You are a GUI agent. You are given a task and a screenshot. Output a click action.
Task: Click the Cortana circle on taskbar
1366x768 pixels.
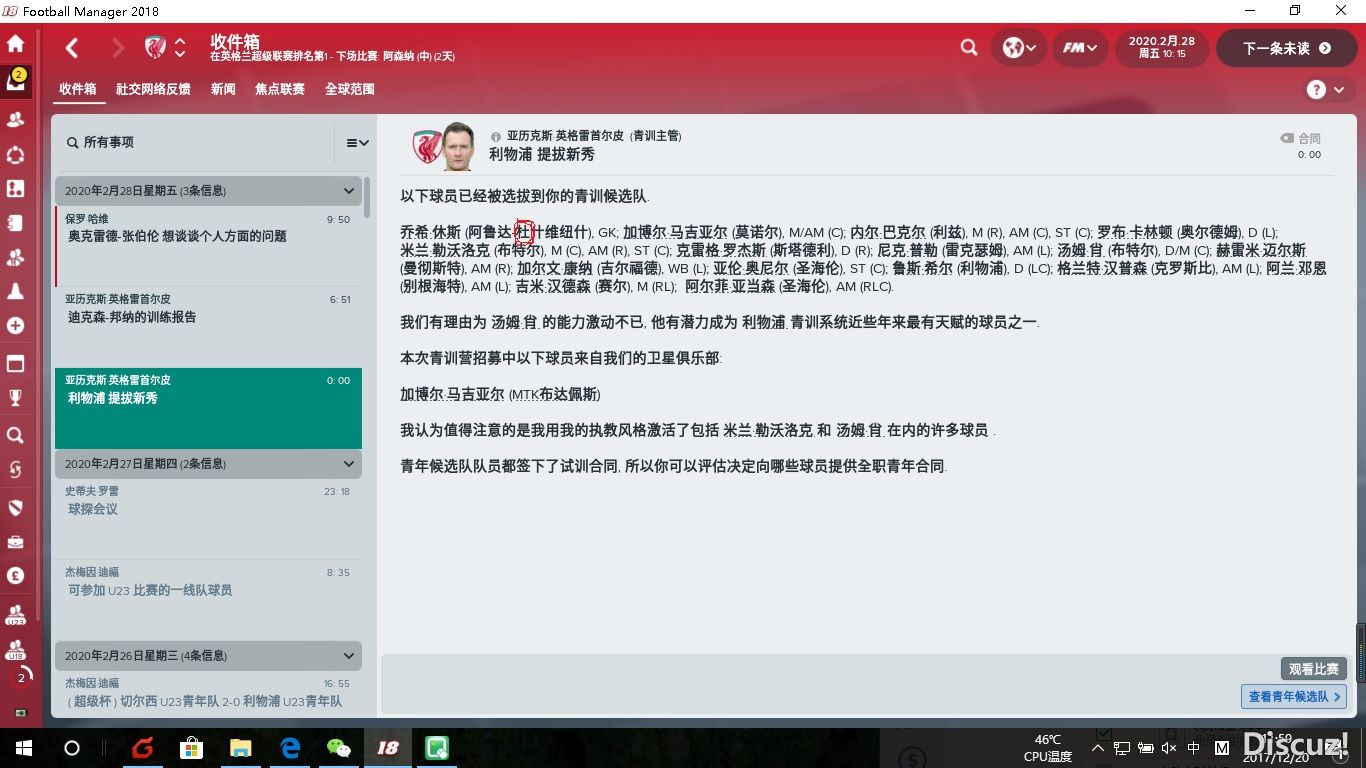coord(72,748)
